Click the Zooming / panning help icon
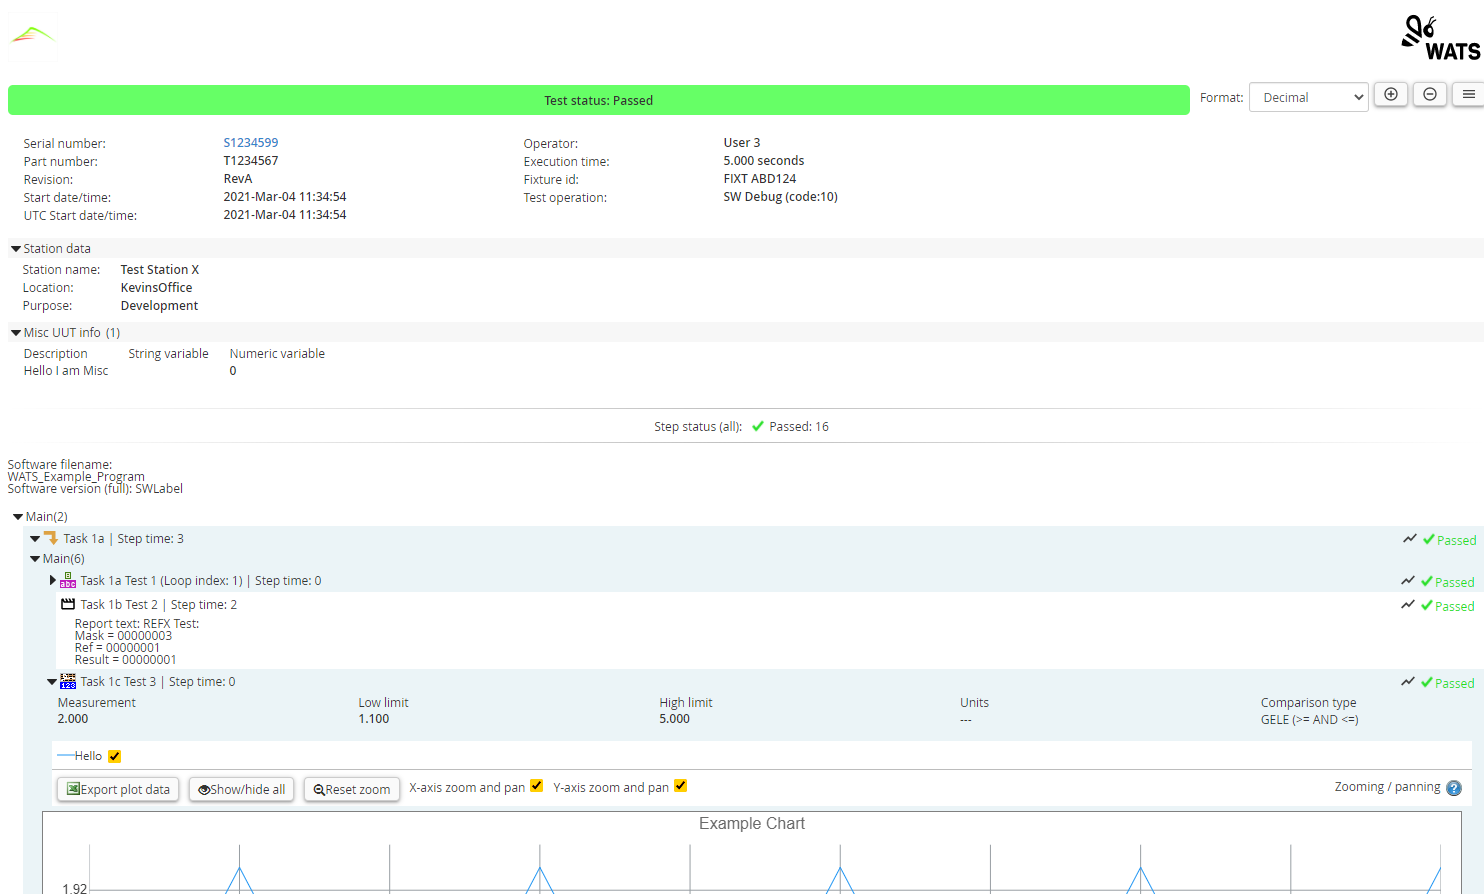1484x894 pixels. click(x=1454, y=788)
